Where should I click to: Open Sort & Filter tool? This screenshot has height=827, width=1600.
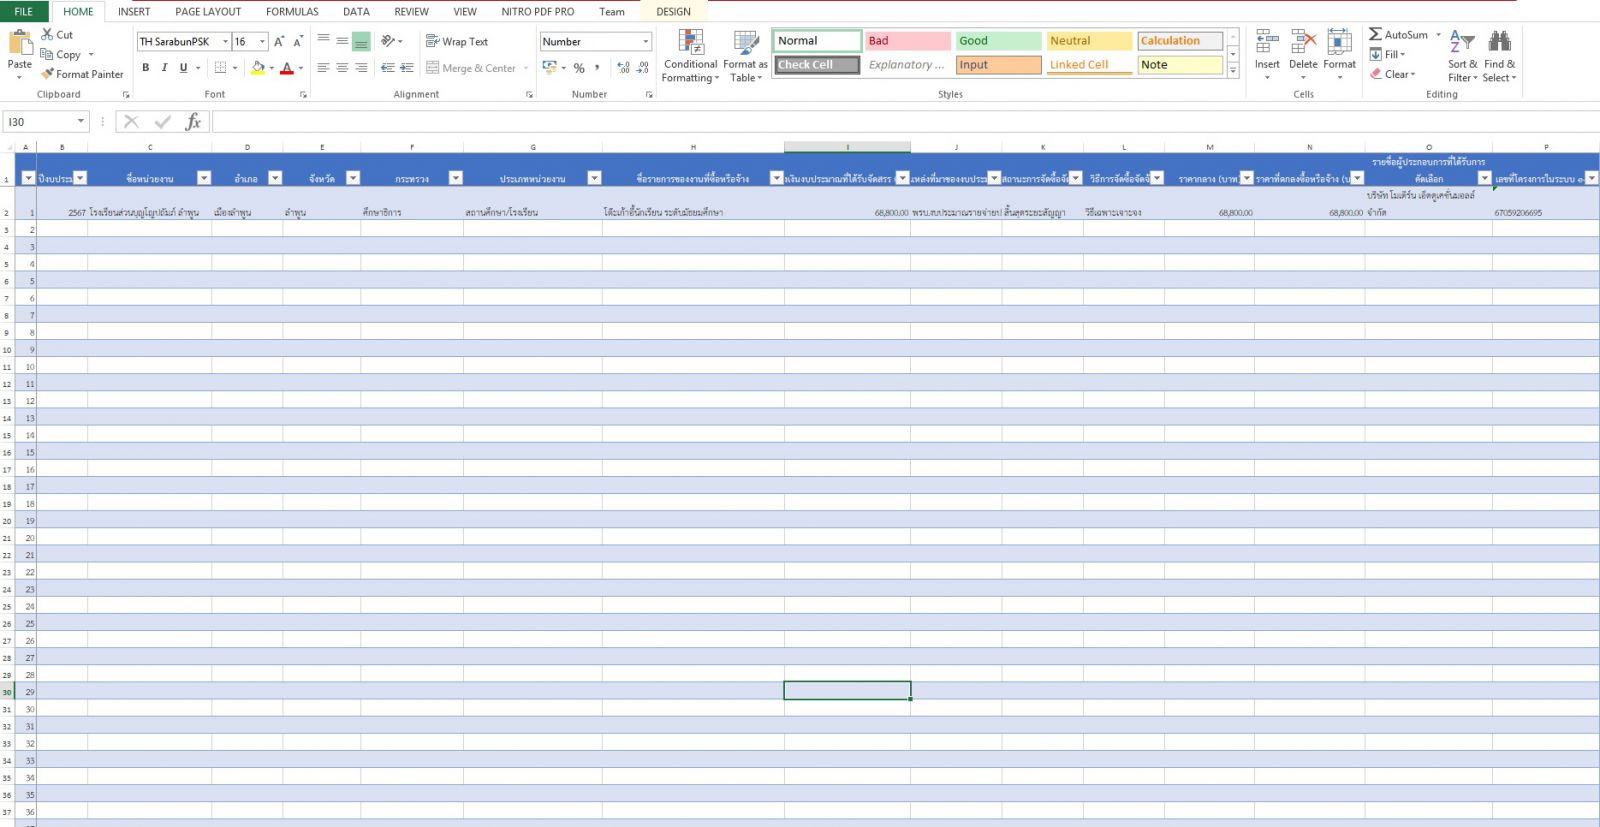1462,56
